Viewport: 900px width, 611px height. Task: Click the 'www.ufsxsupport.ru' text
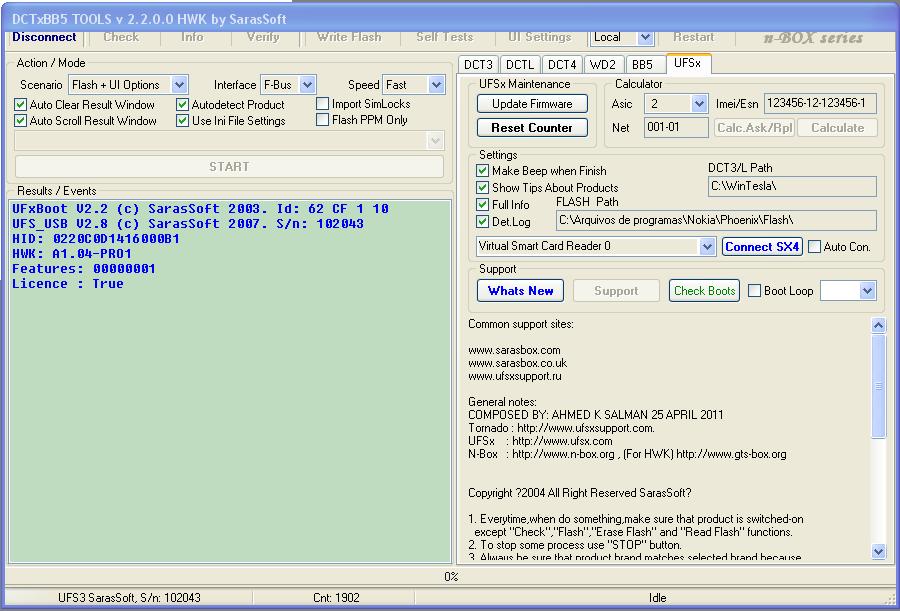515,377
